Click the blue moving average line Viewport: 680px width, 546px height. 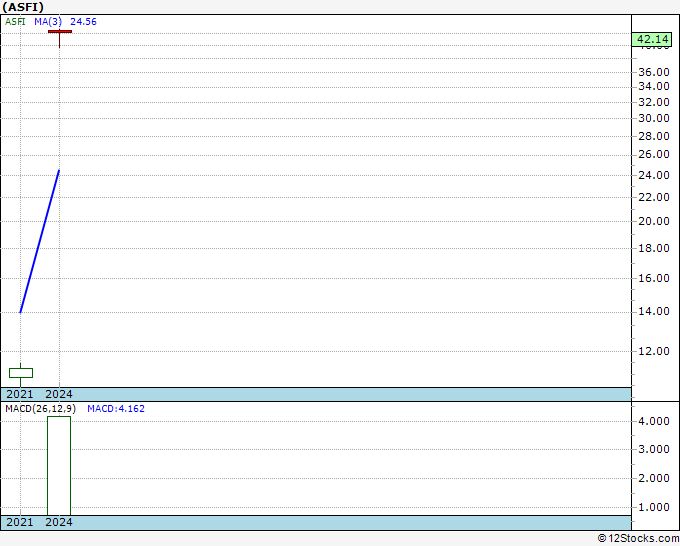click(x=40, y=241)
